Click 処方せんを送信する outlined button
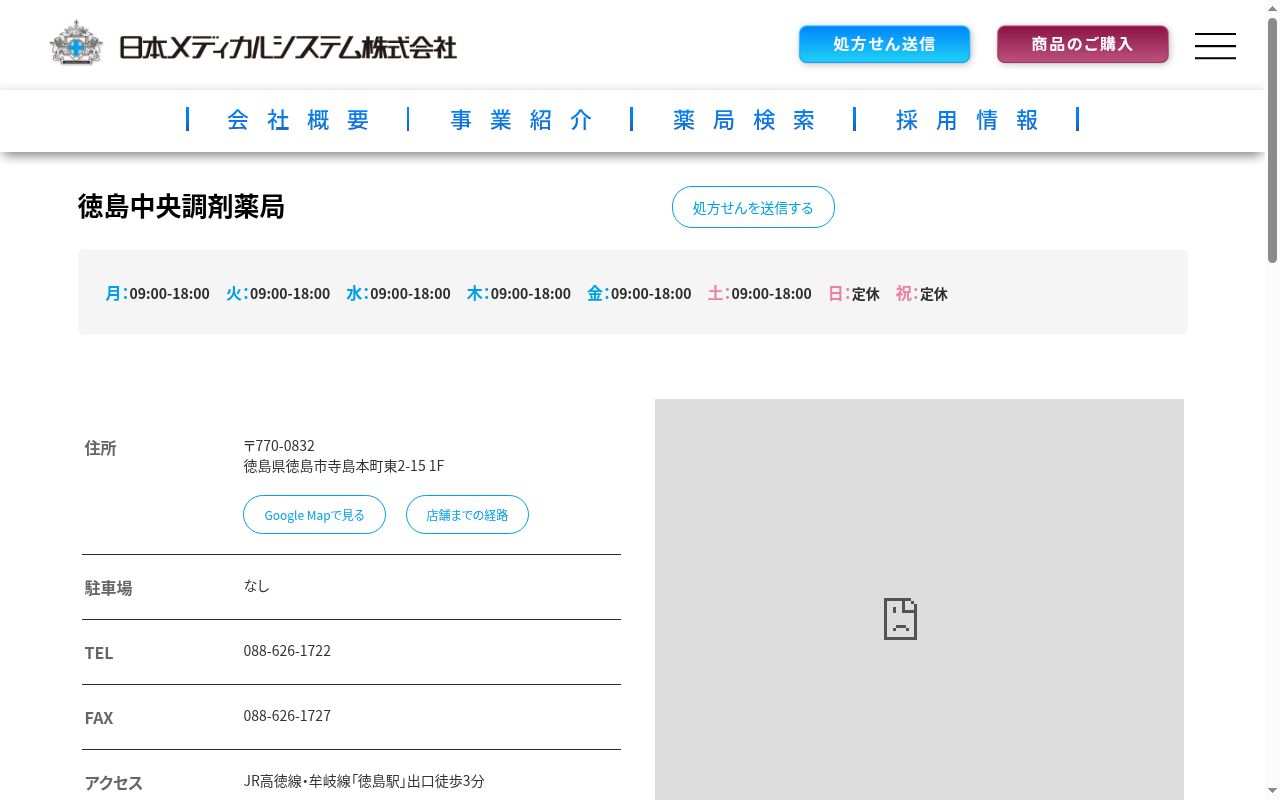Viewport: 1280px width, 800px height. click(753, 207)
